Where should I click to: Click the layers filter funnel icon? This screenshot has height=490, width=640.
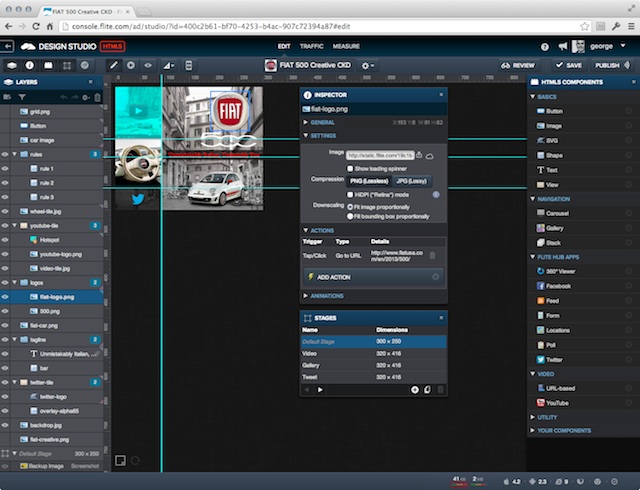pos(21,97)
